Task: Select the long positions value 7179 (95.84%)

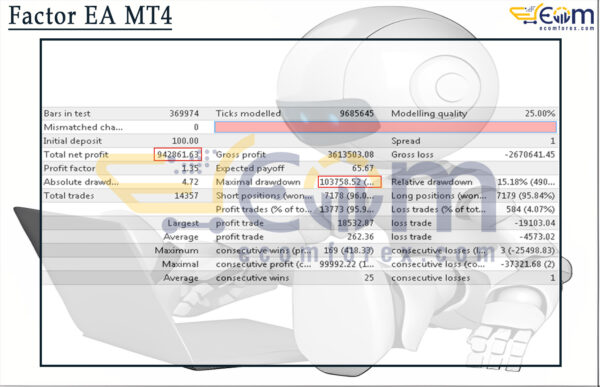Action: [x=525, y=196]
